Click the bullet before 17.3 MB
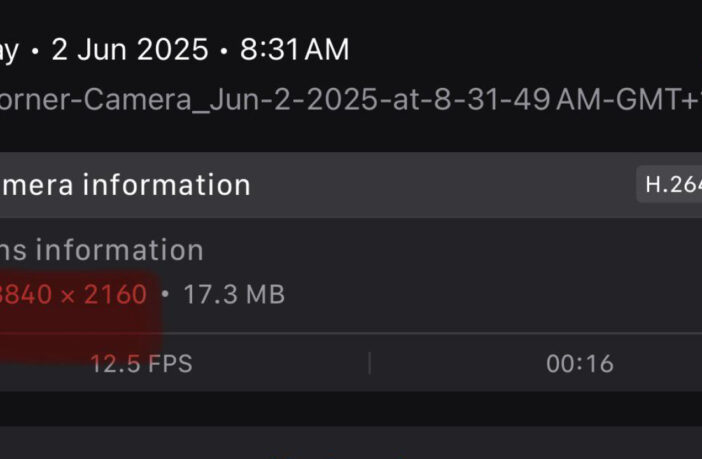Viewport: 702px width, 459px height. (x=164, y=295)
